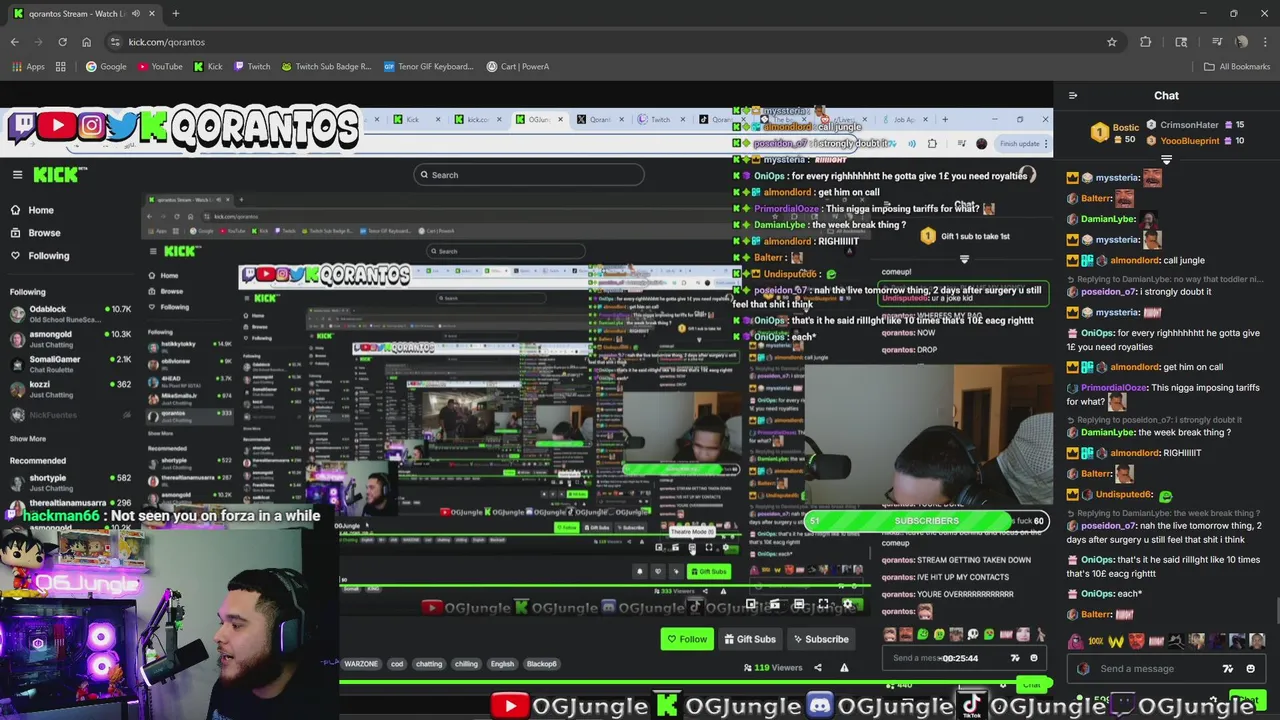Go to Home in Kick sidebar

point(40,210)
